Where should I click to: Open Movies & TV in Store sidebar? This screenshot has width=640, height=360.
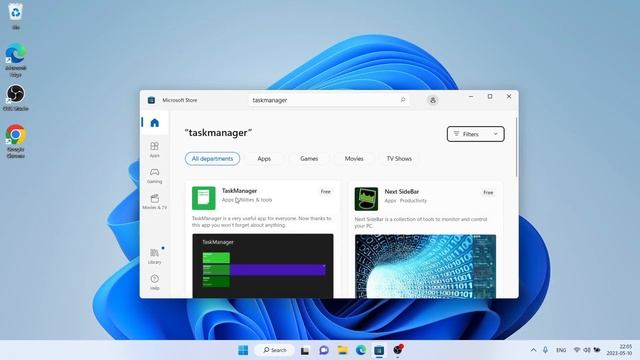coord(154,202)
